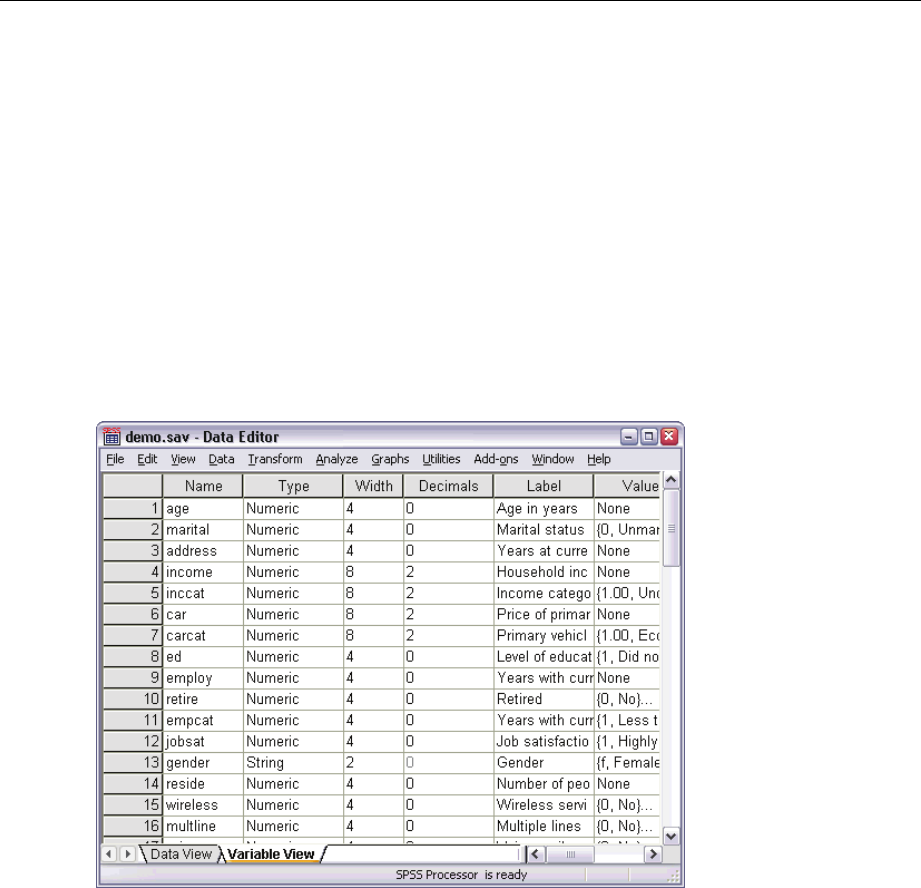The width and height of the screenshot is (921, 888).
Task: Click the Values column header
Action: 627,486
